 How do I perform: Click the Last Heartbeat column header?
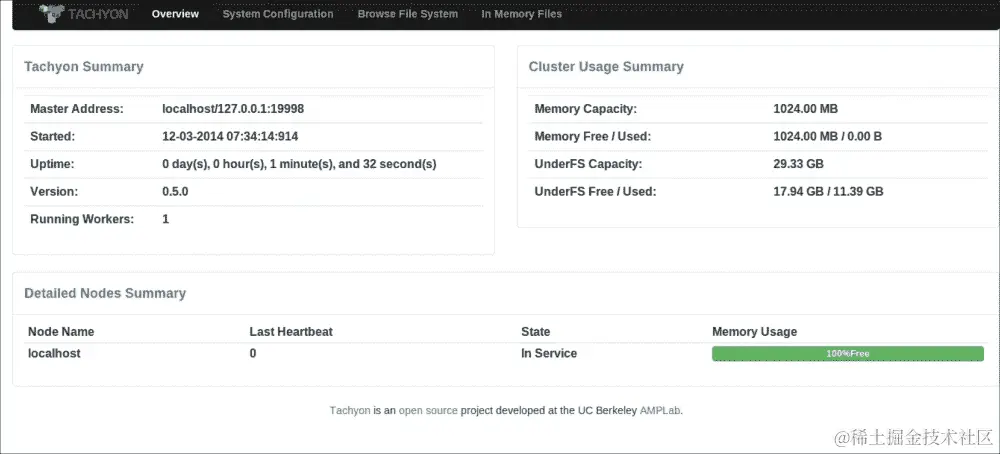tap(291, 332)
